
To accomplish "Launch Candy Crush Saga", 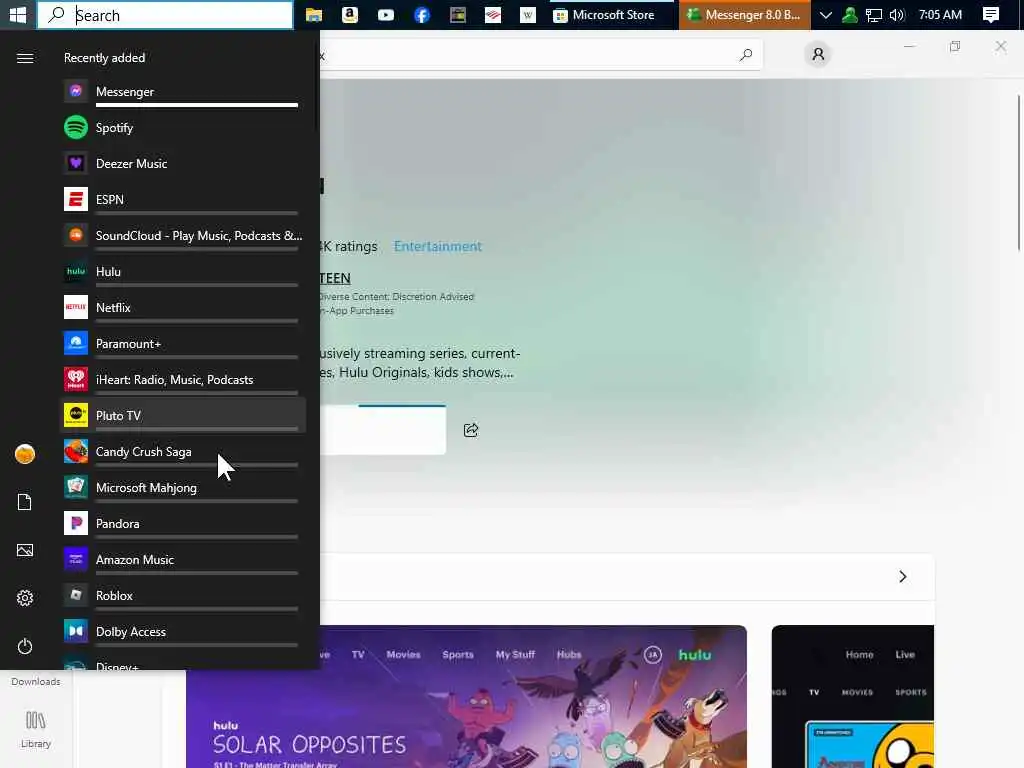I will pos(183,451).
